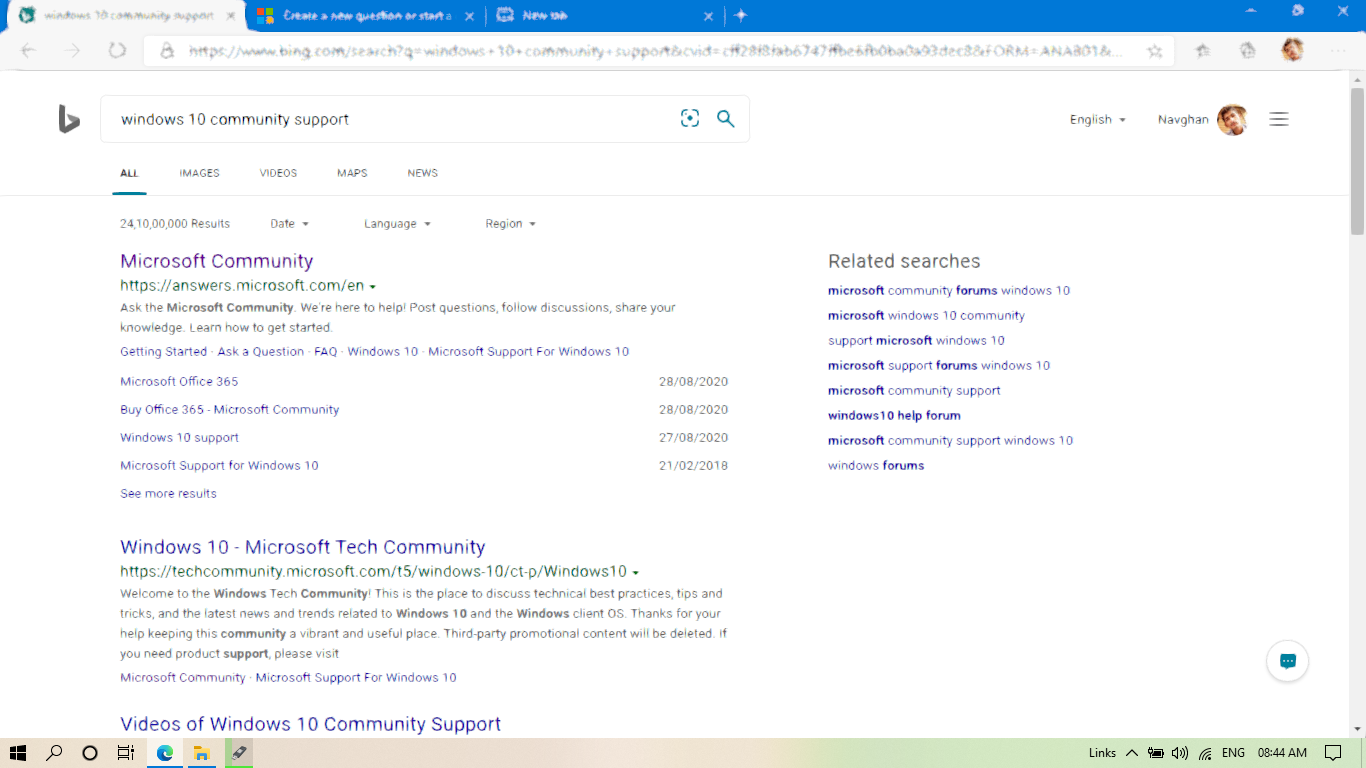Viewport: 1366px width, 768px height.
Task: Select the ALL results tab
Action: coord(129,173)
